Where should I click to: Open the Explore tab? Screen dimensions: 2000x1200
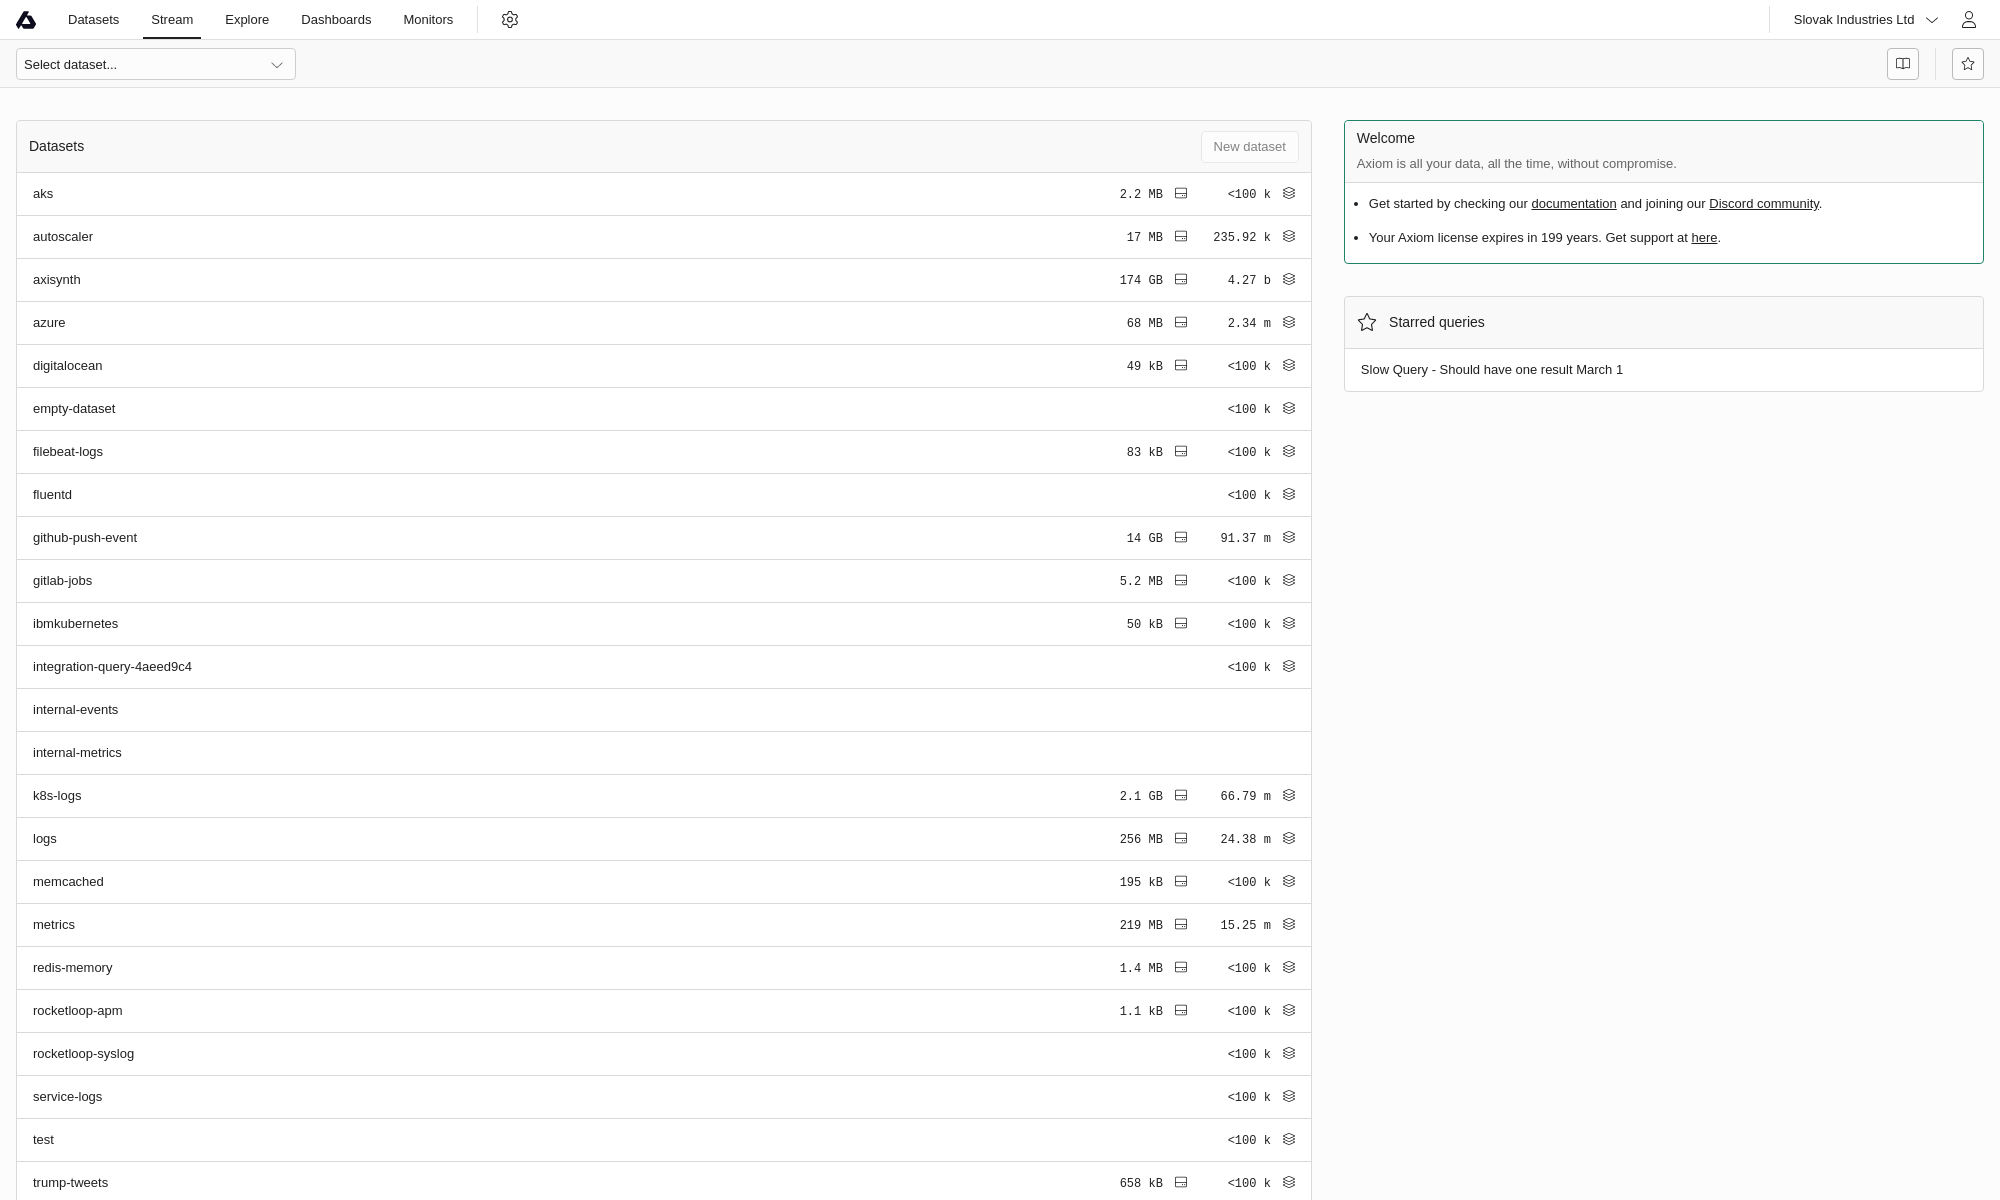247,20
